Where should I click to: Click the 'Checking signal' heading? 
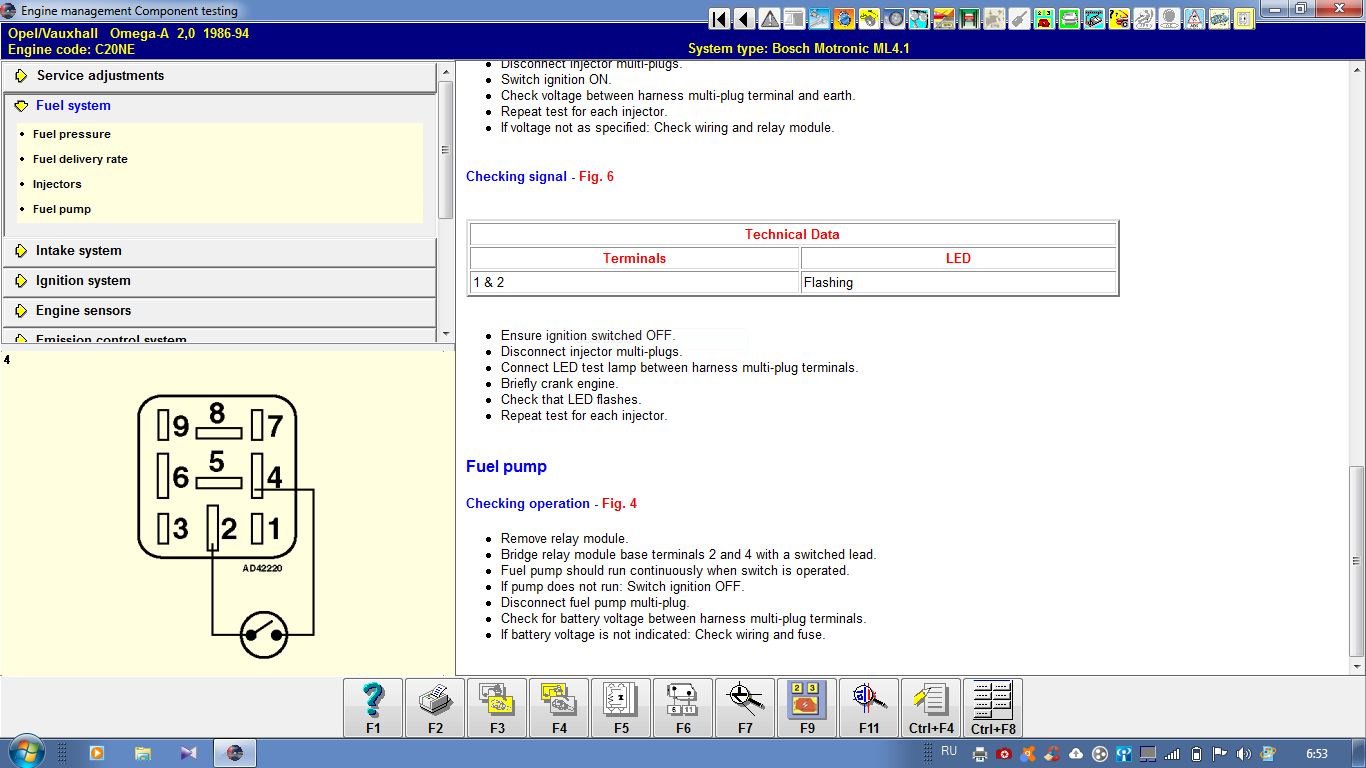point(516,177)
